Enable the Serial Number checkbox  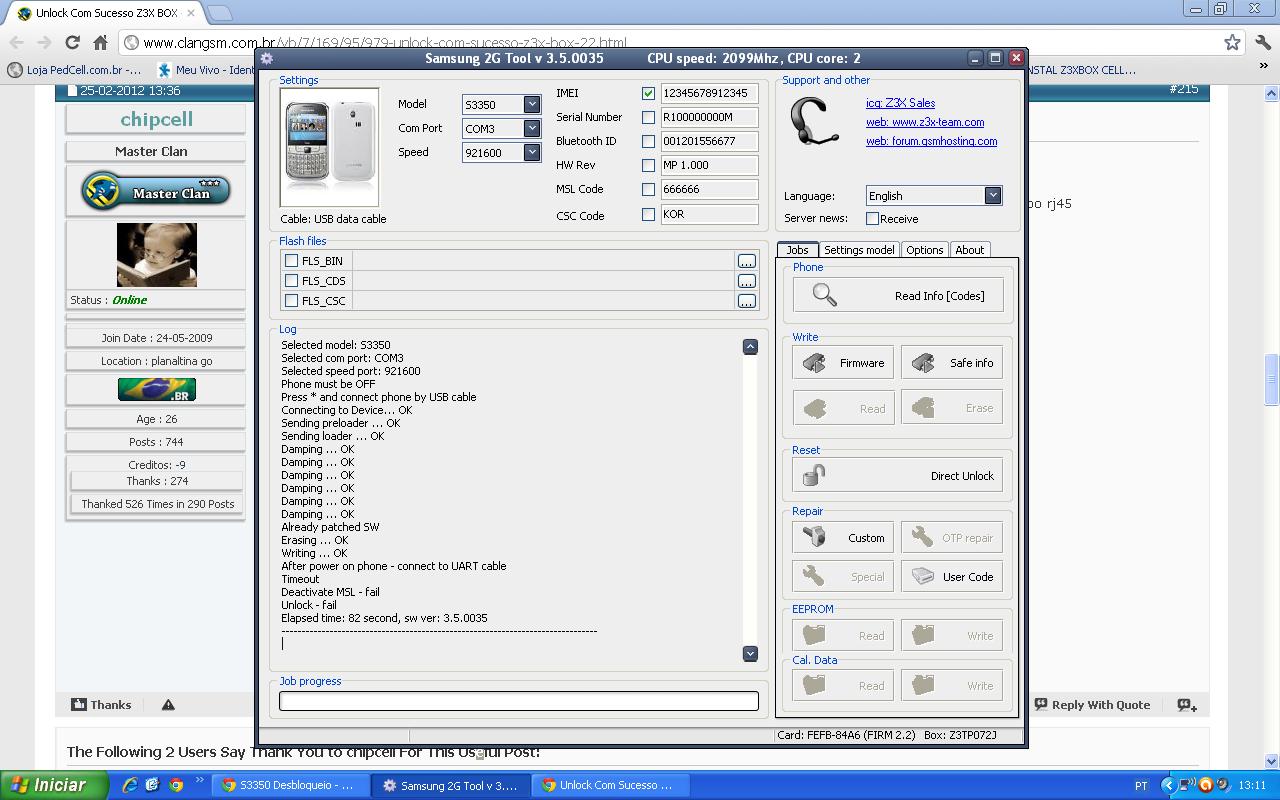[x=648, y=117]
